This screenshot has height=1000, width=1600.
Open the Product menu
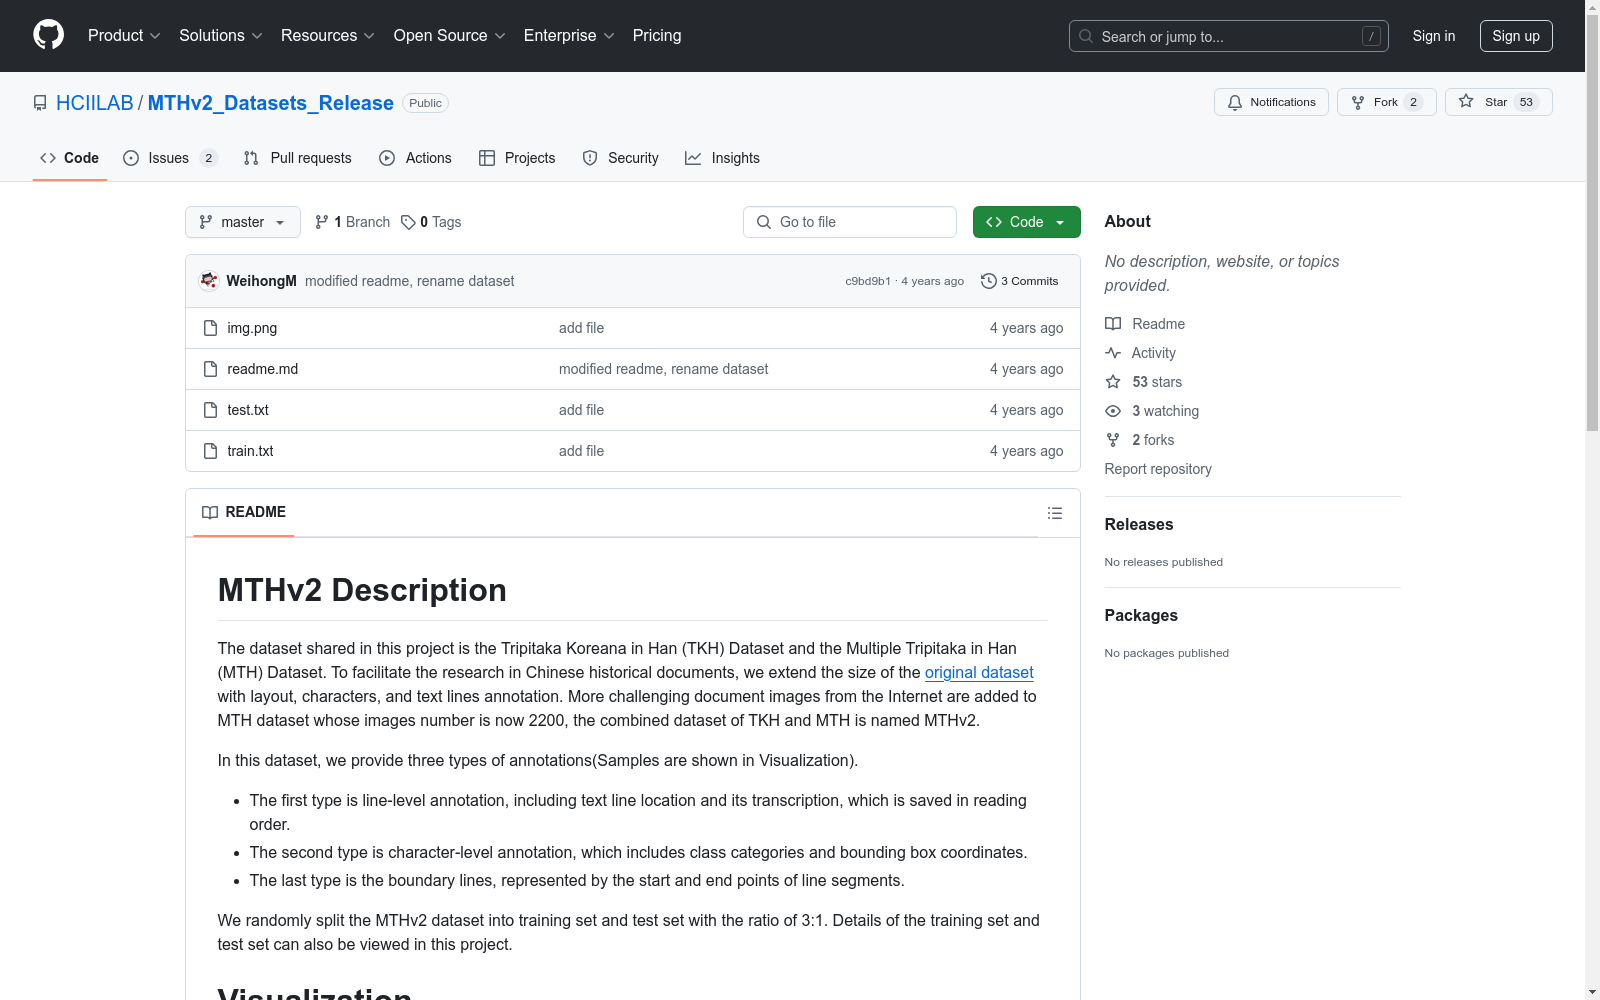124,35
